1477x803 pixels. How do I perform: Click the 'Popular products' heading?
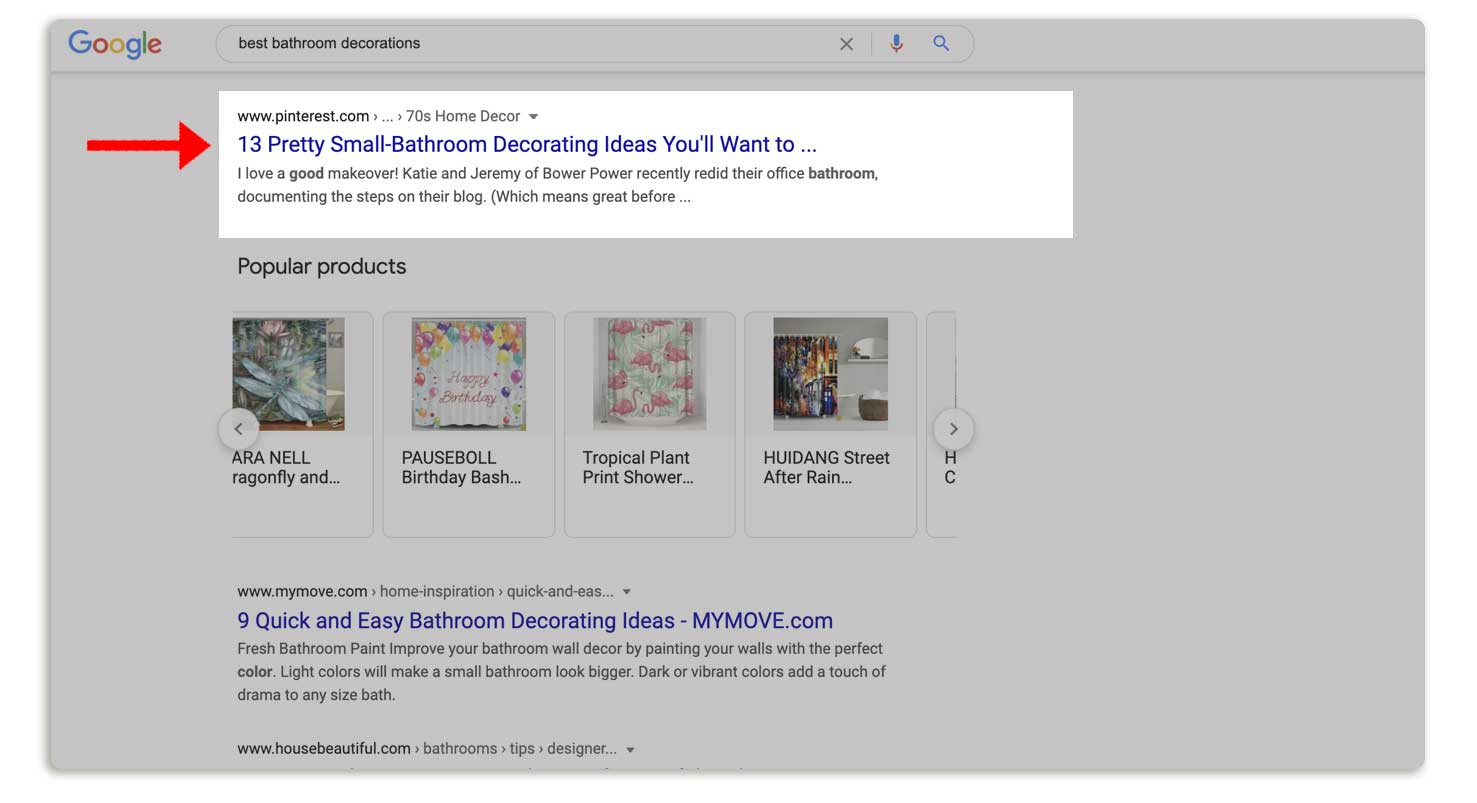[322, 266]
